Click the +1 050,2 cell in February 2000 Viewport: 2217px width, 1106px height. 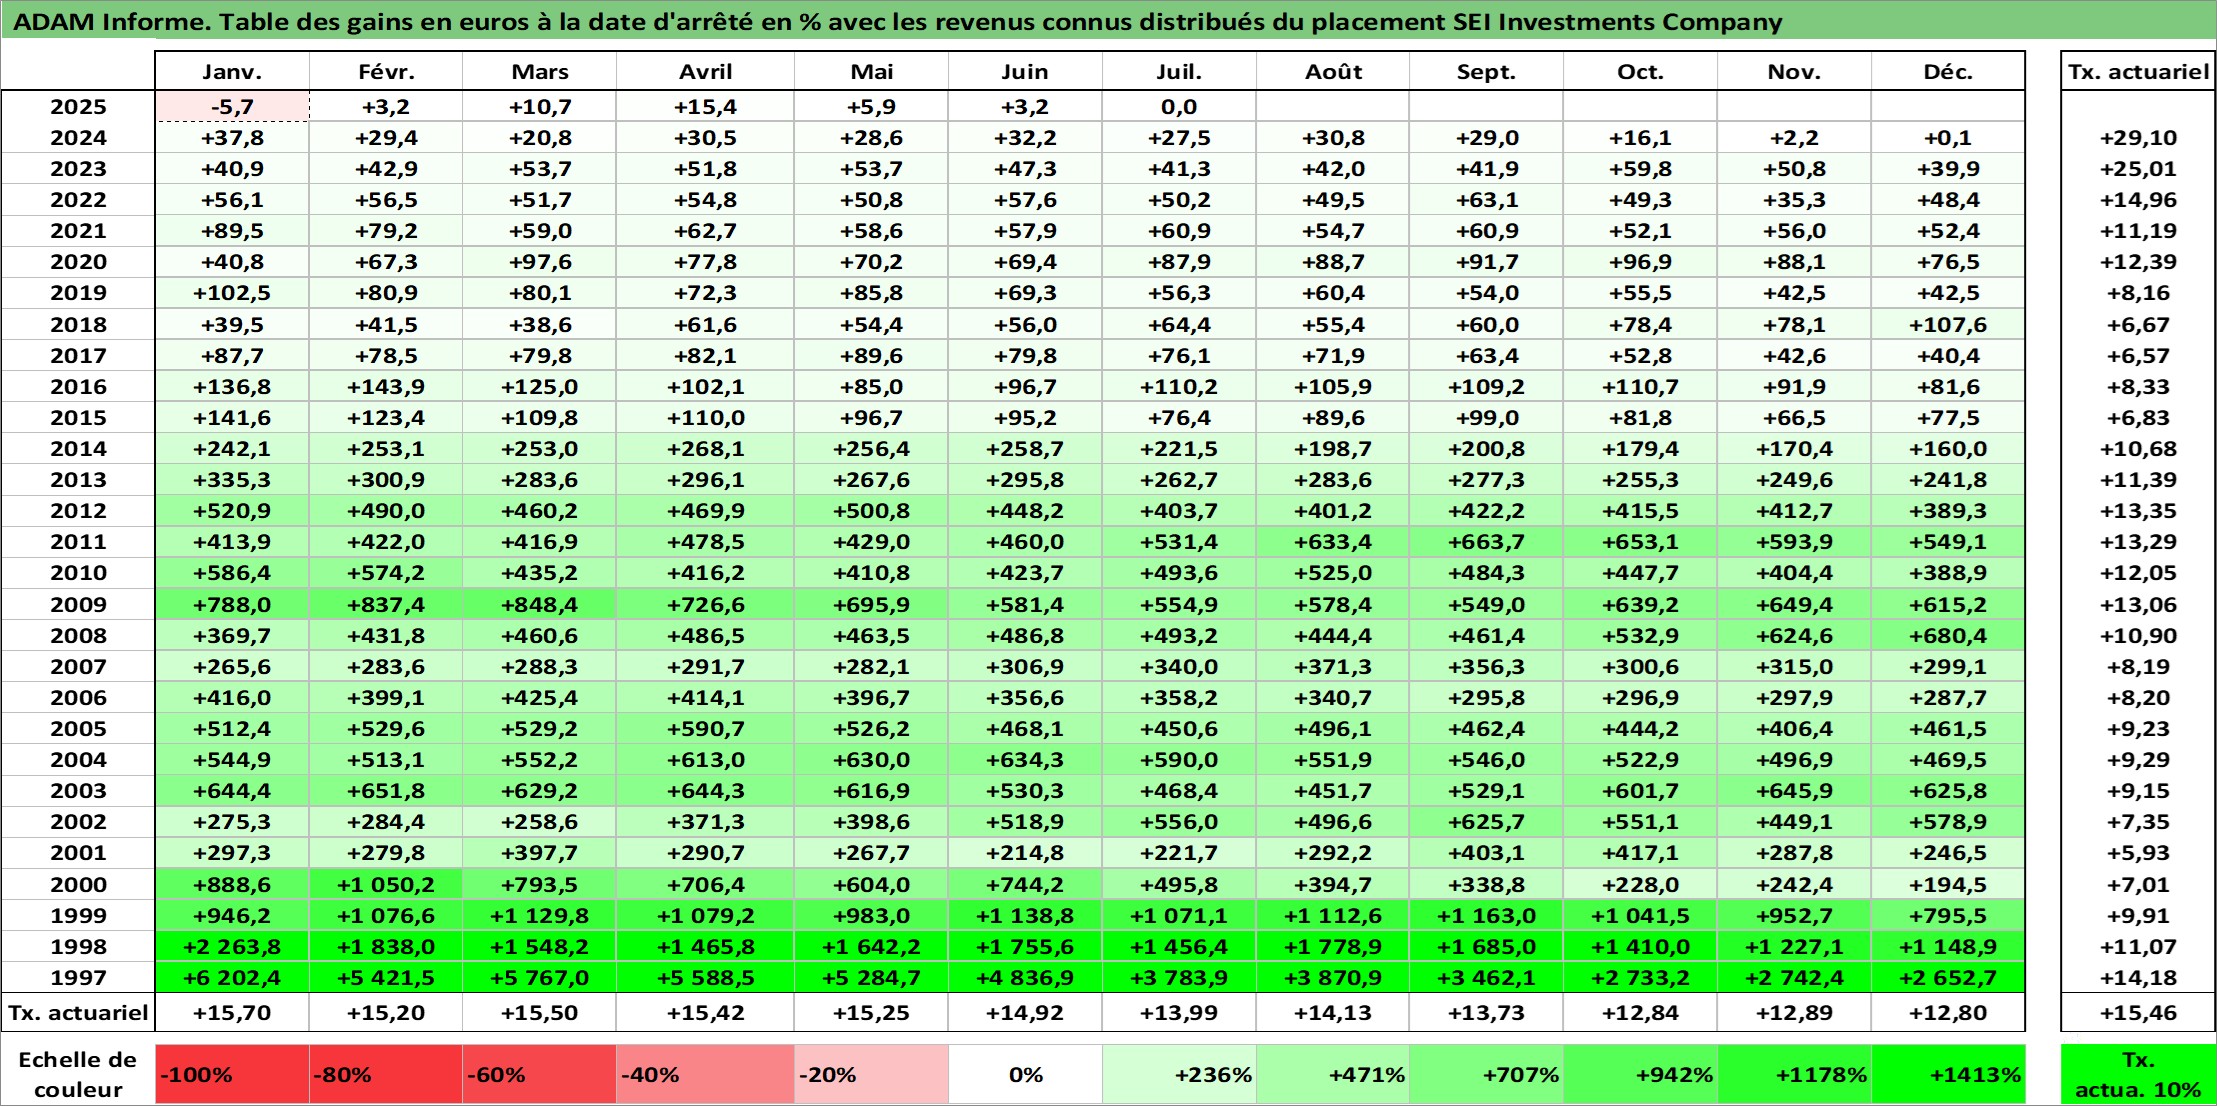[386, 885]
